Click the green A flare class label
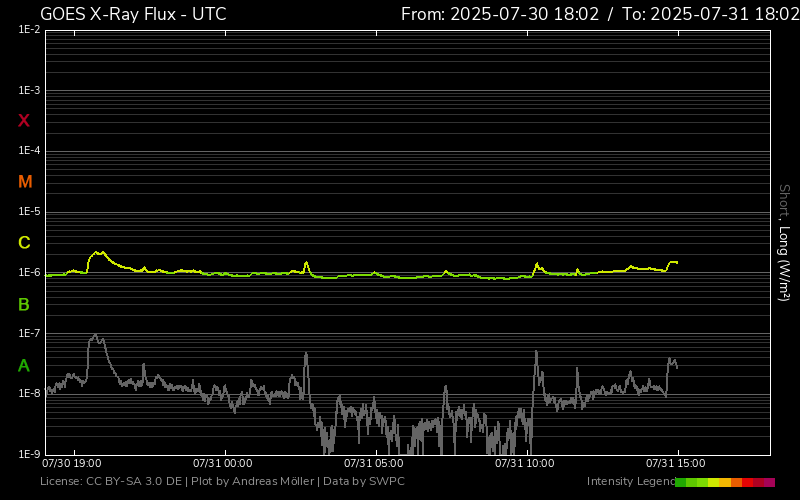800x500 pixels. (x=24, y=366)
